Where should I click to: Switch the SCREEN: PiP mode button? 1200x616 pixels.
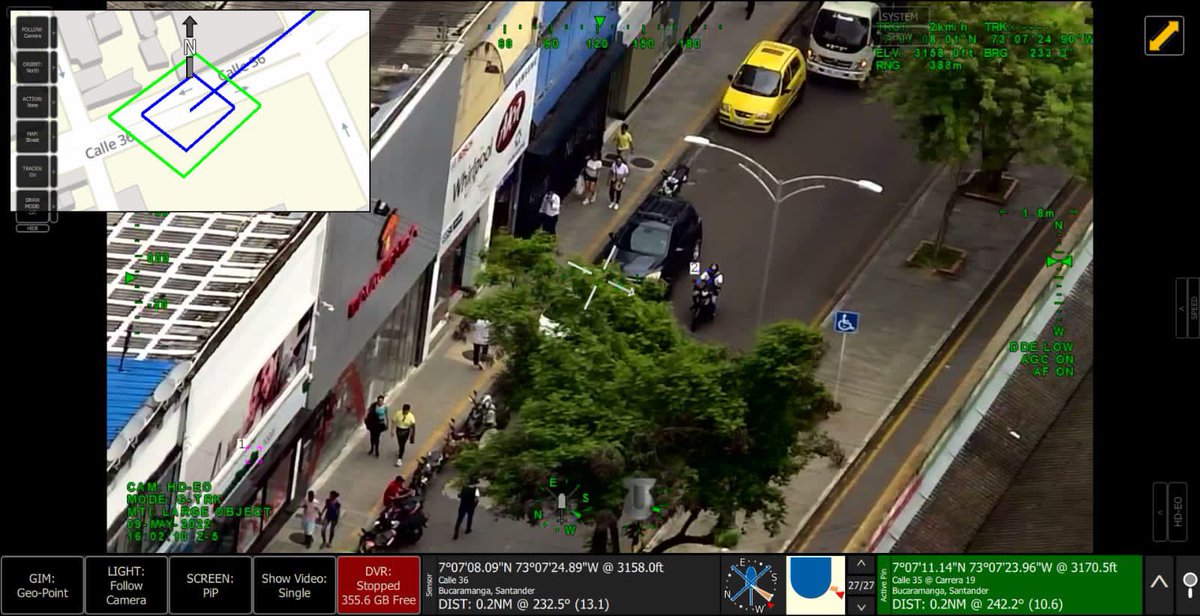pos(210,585)
